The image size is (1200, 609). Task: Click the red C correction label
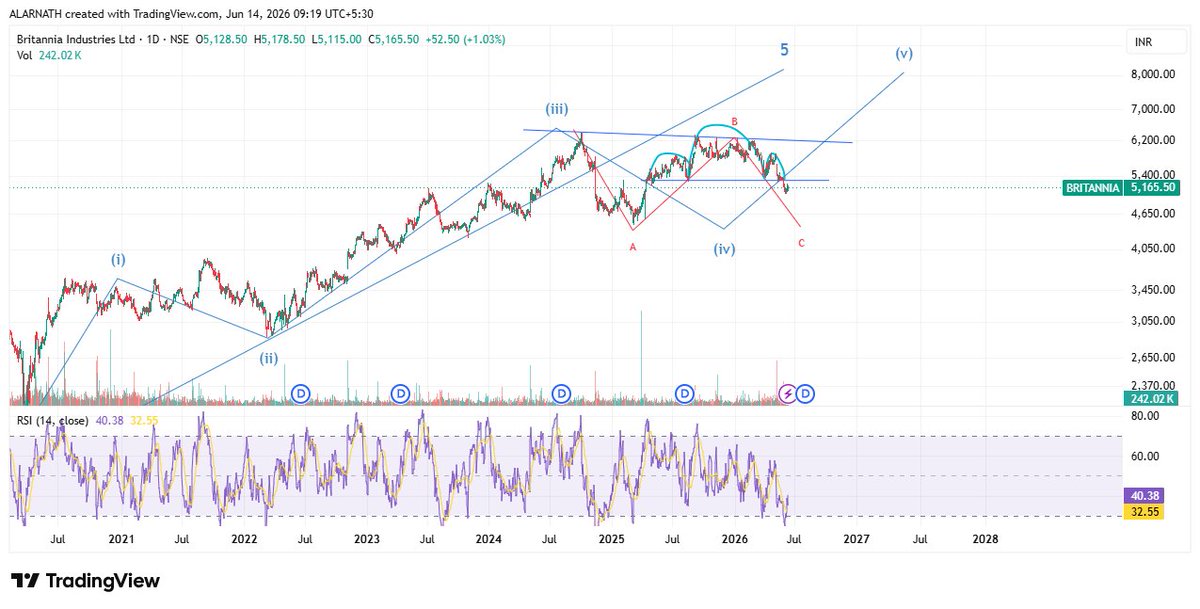click(x=802, y=243)
